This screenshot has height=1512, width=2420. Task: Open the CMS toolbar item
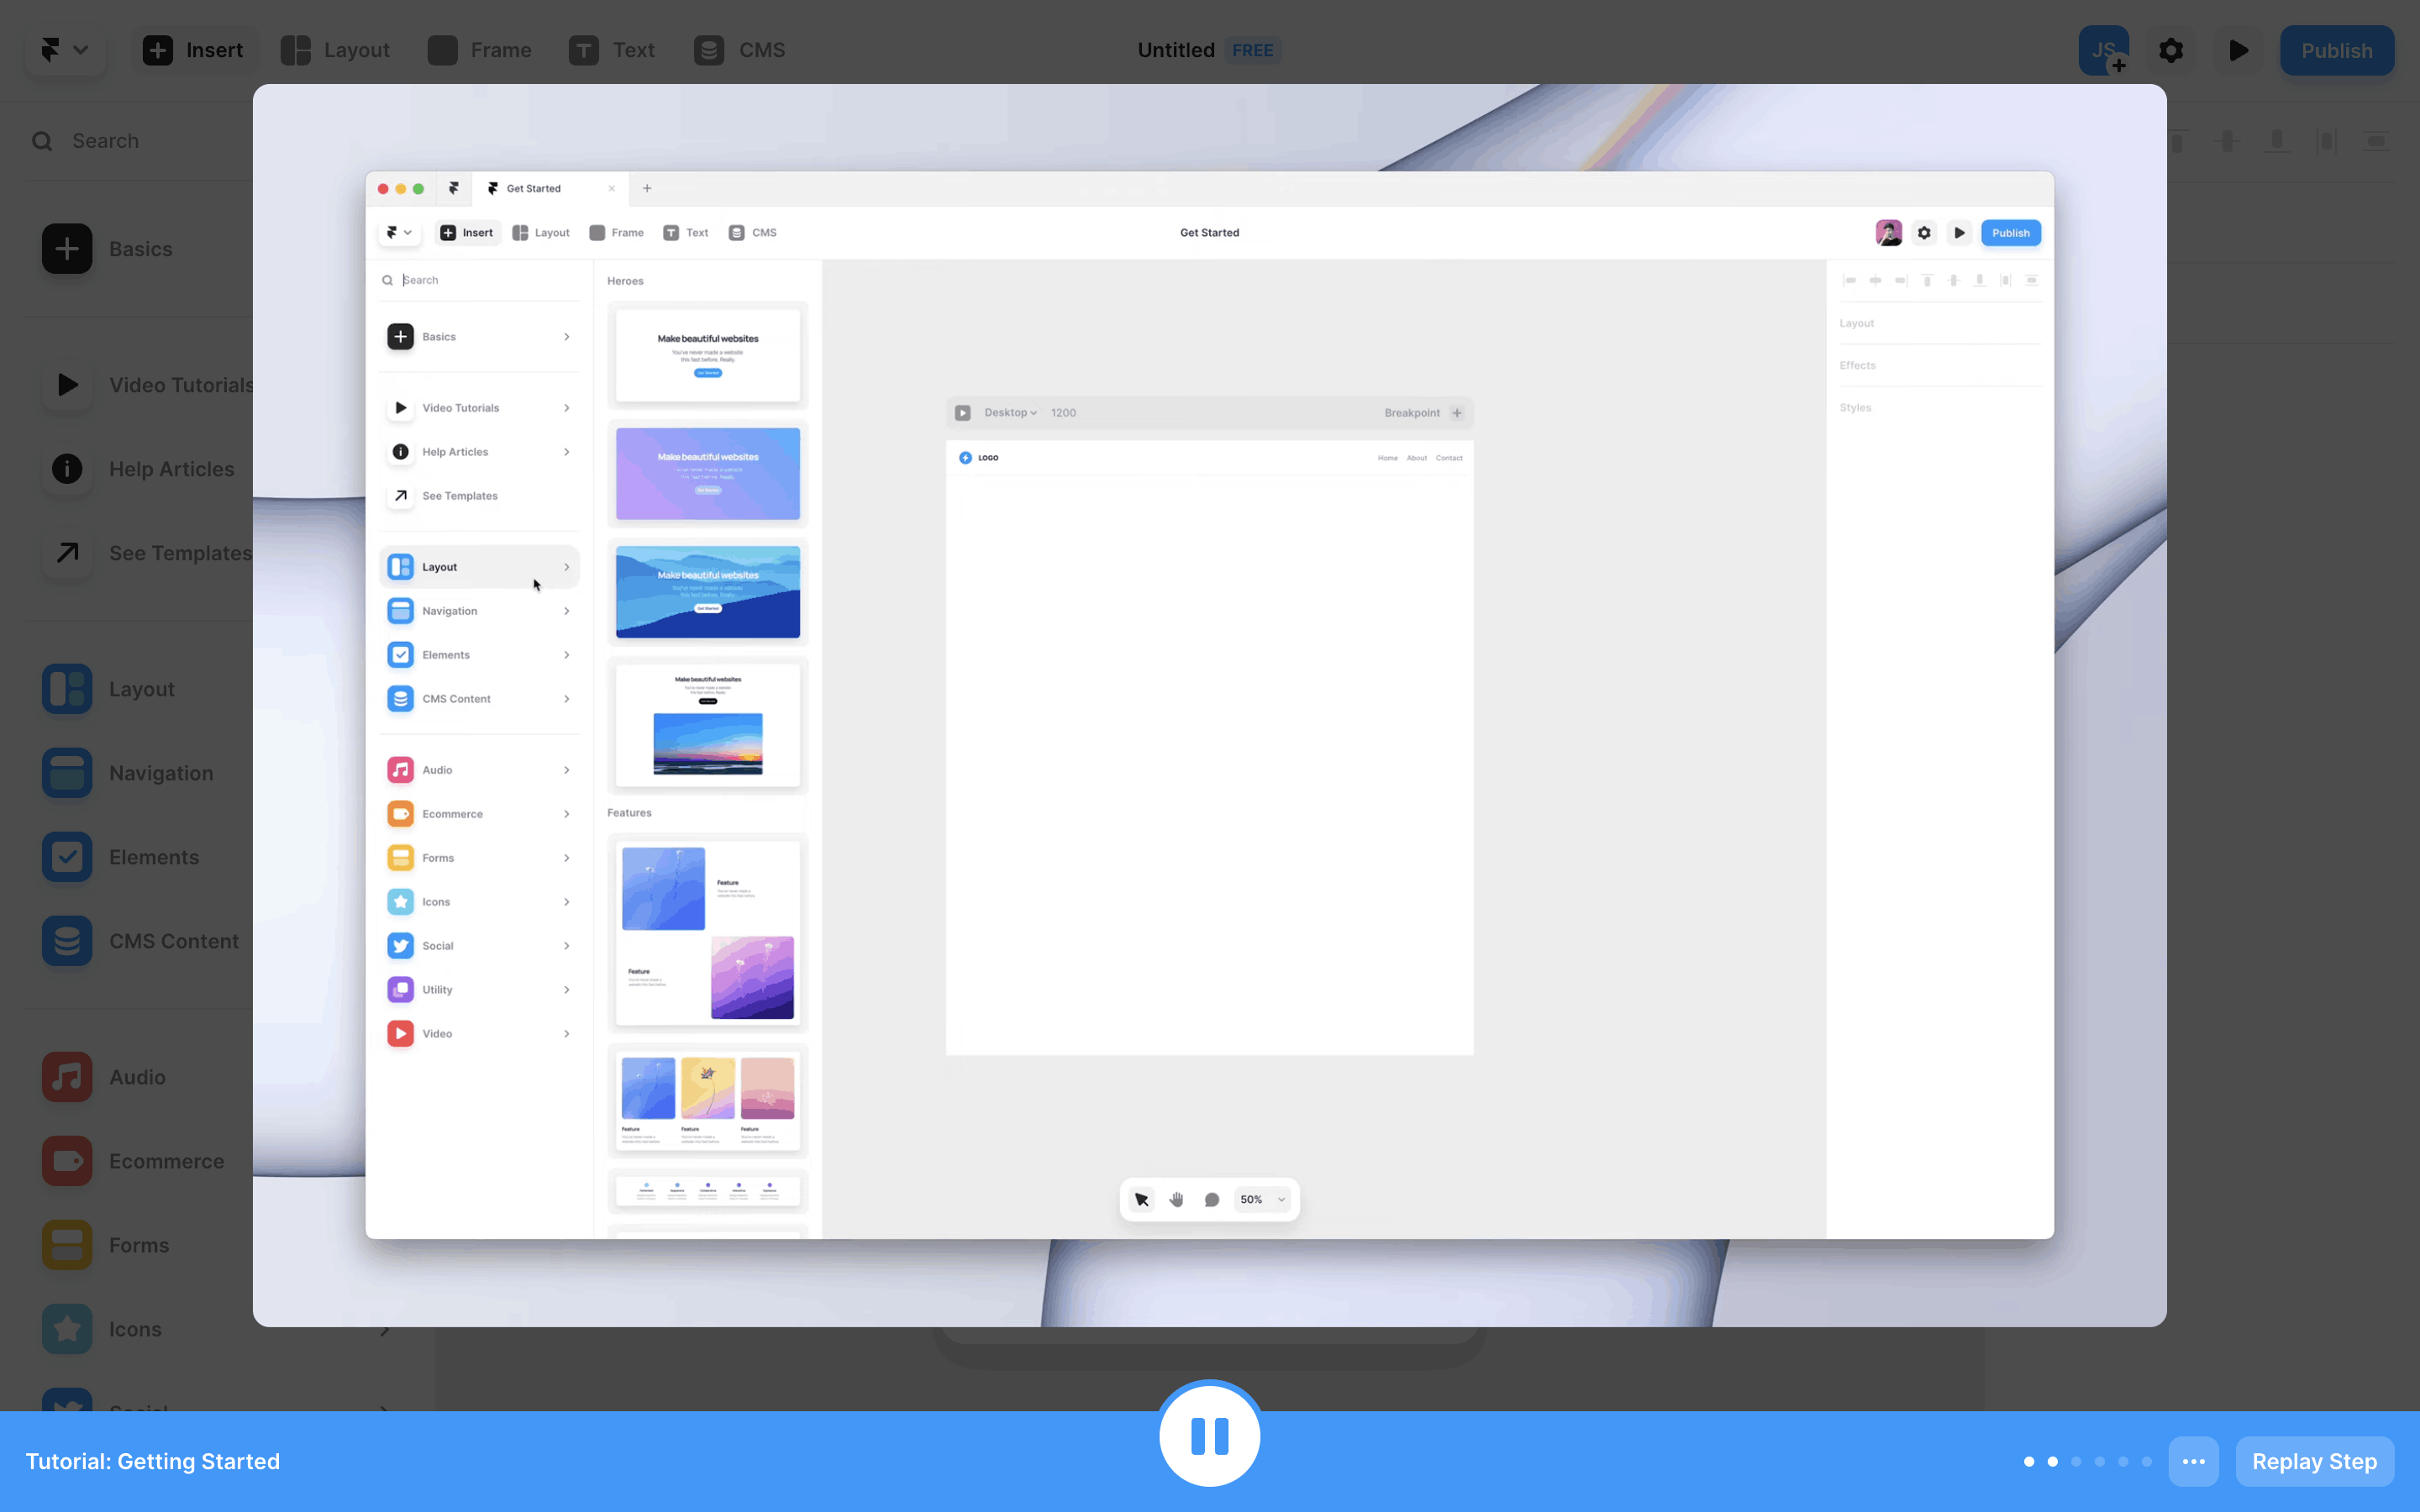pyautogui.click(x=740, y=50)
